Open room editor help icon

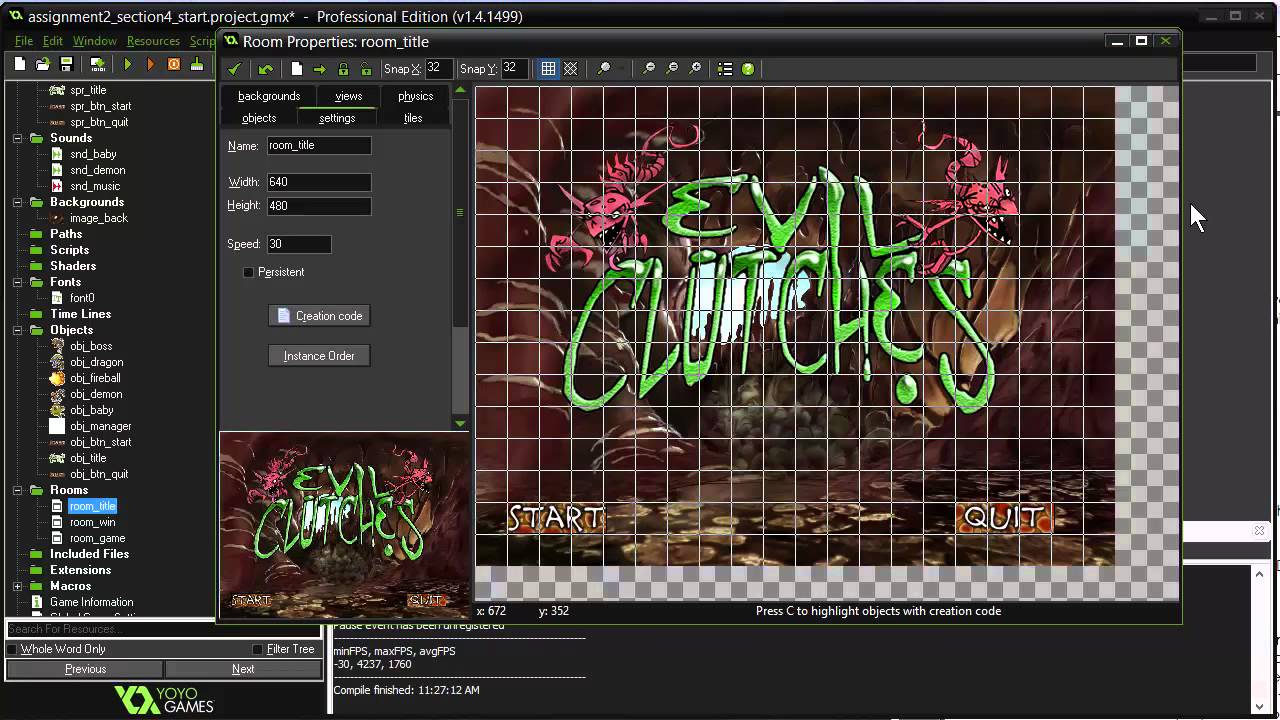[x=748, y=69]
